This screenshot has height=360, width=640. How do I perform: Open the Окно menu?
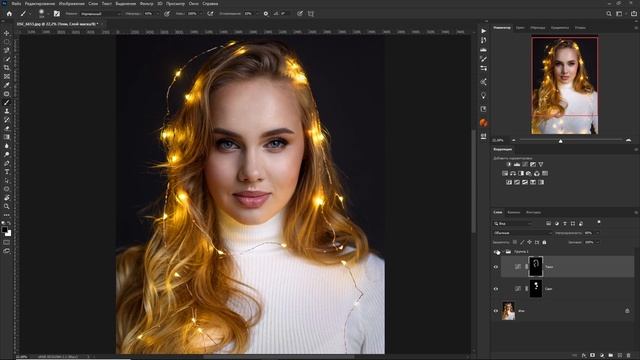pyautogui.click(x=193, y=3)
